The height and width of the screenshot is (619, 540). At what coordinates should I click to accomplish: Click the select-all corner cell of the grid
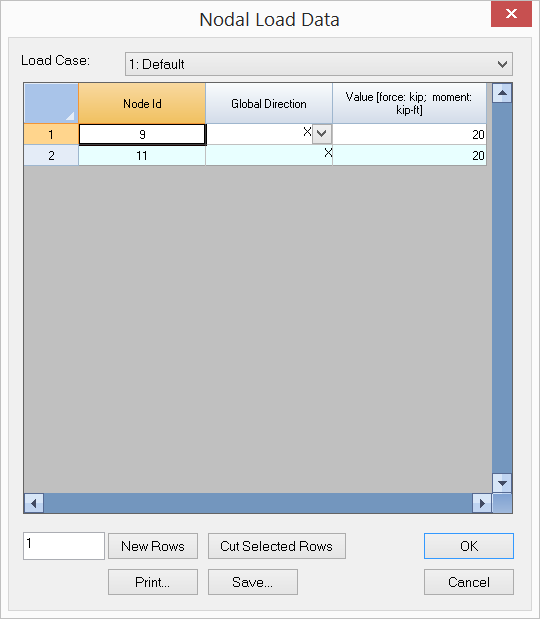51,103
